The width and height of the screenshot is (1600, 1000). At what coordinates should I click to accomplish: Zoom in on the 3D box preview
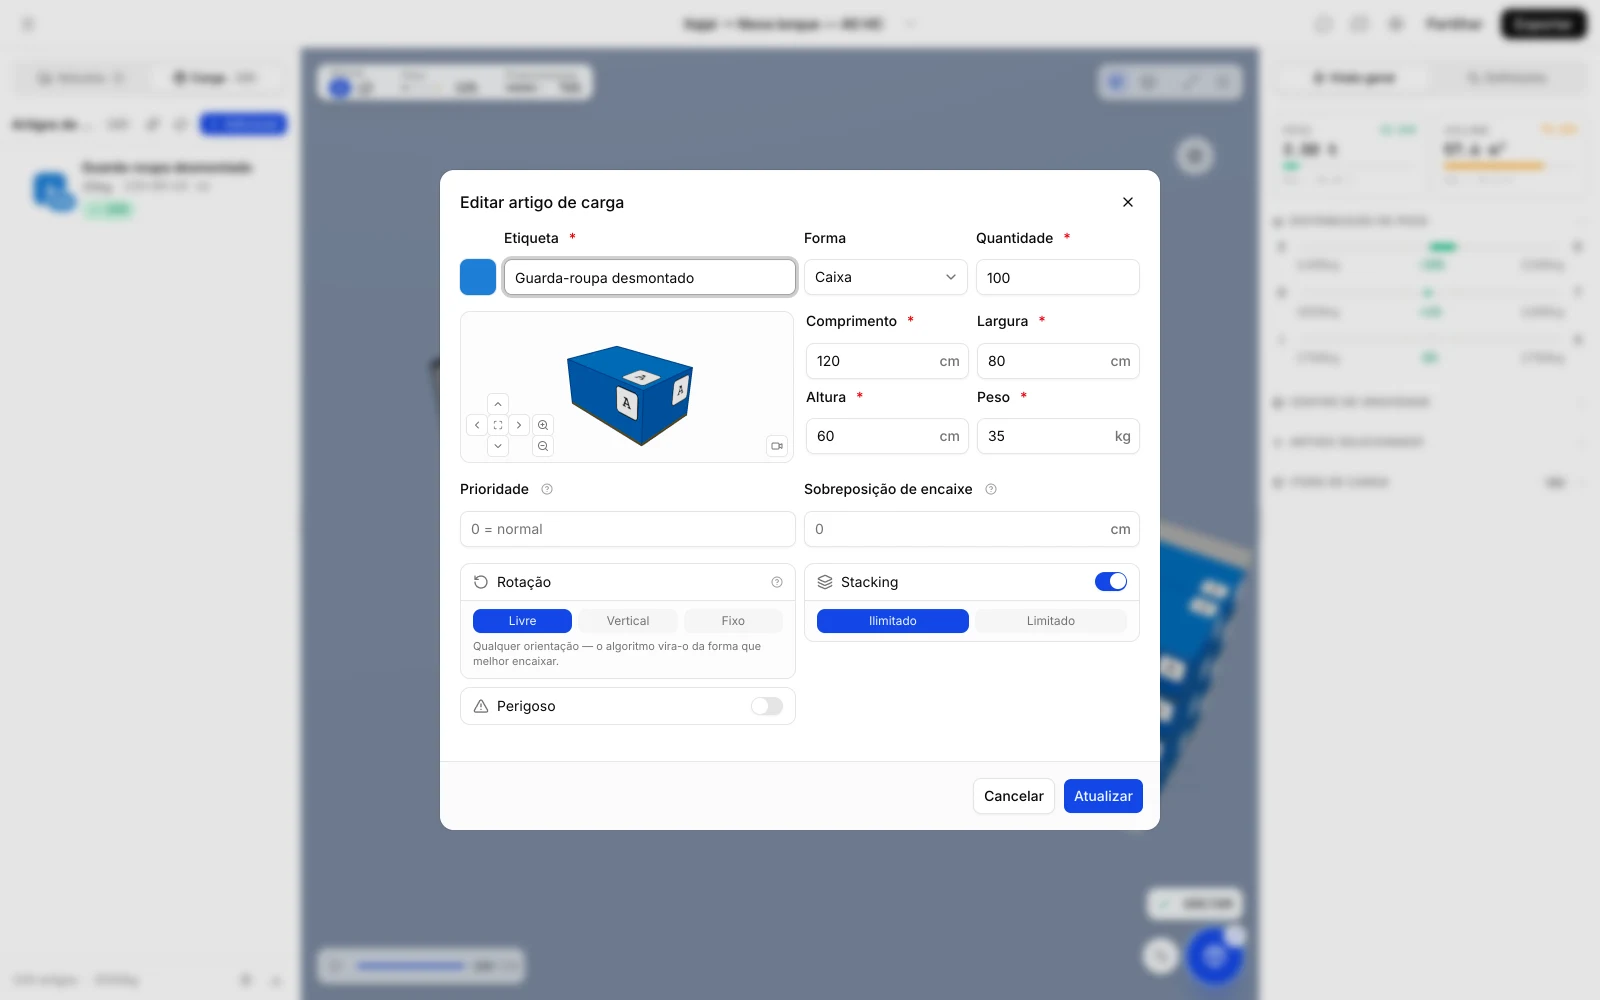(x=543, y=425)
